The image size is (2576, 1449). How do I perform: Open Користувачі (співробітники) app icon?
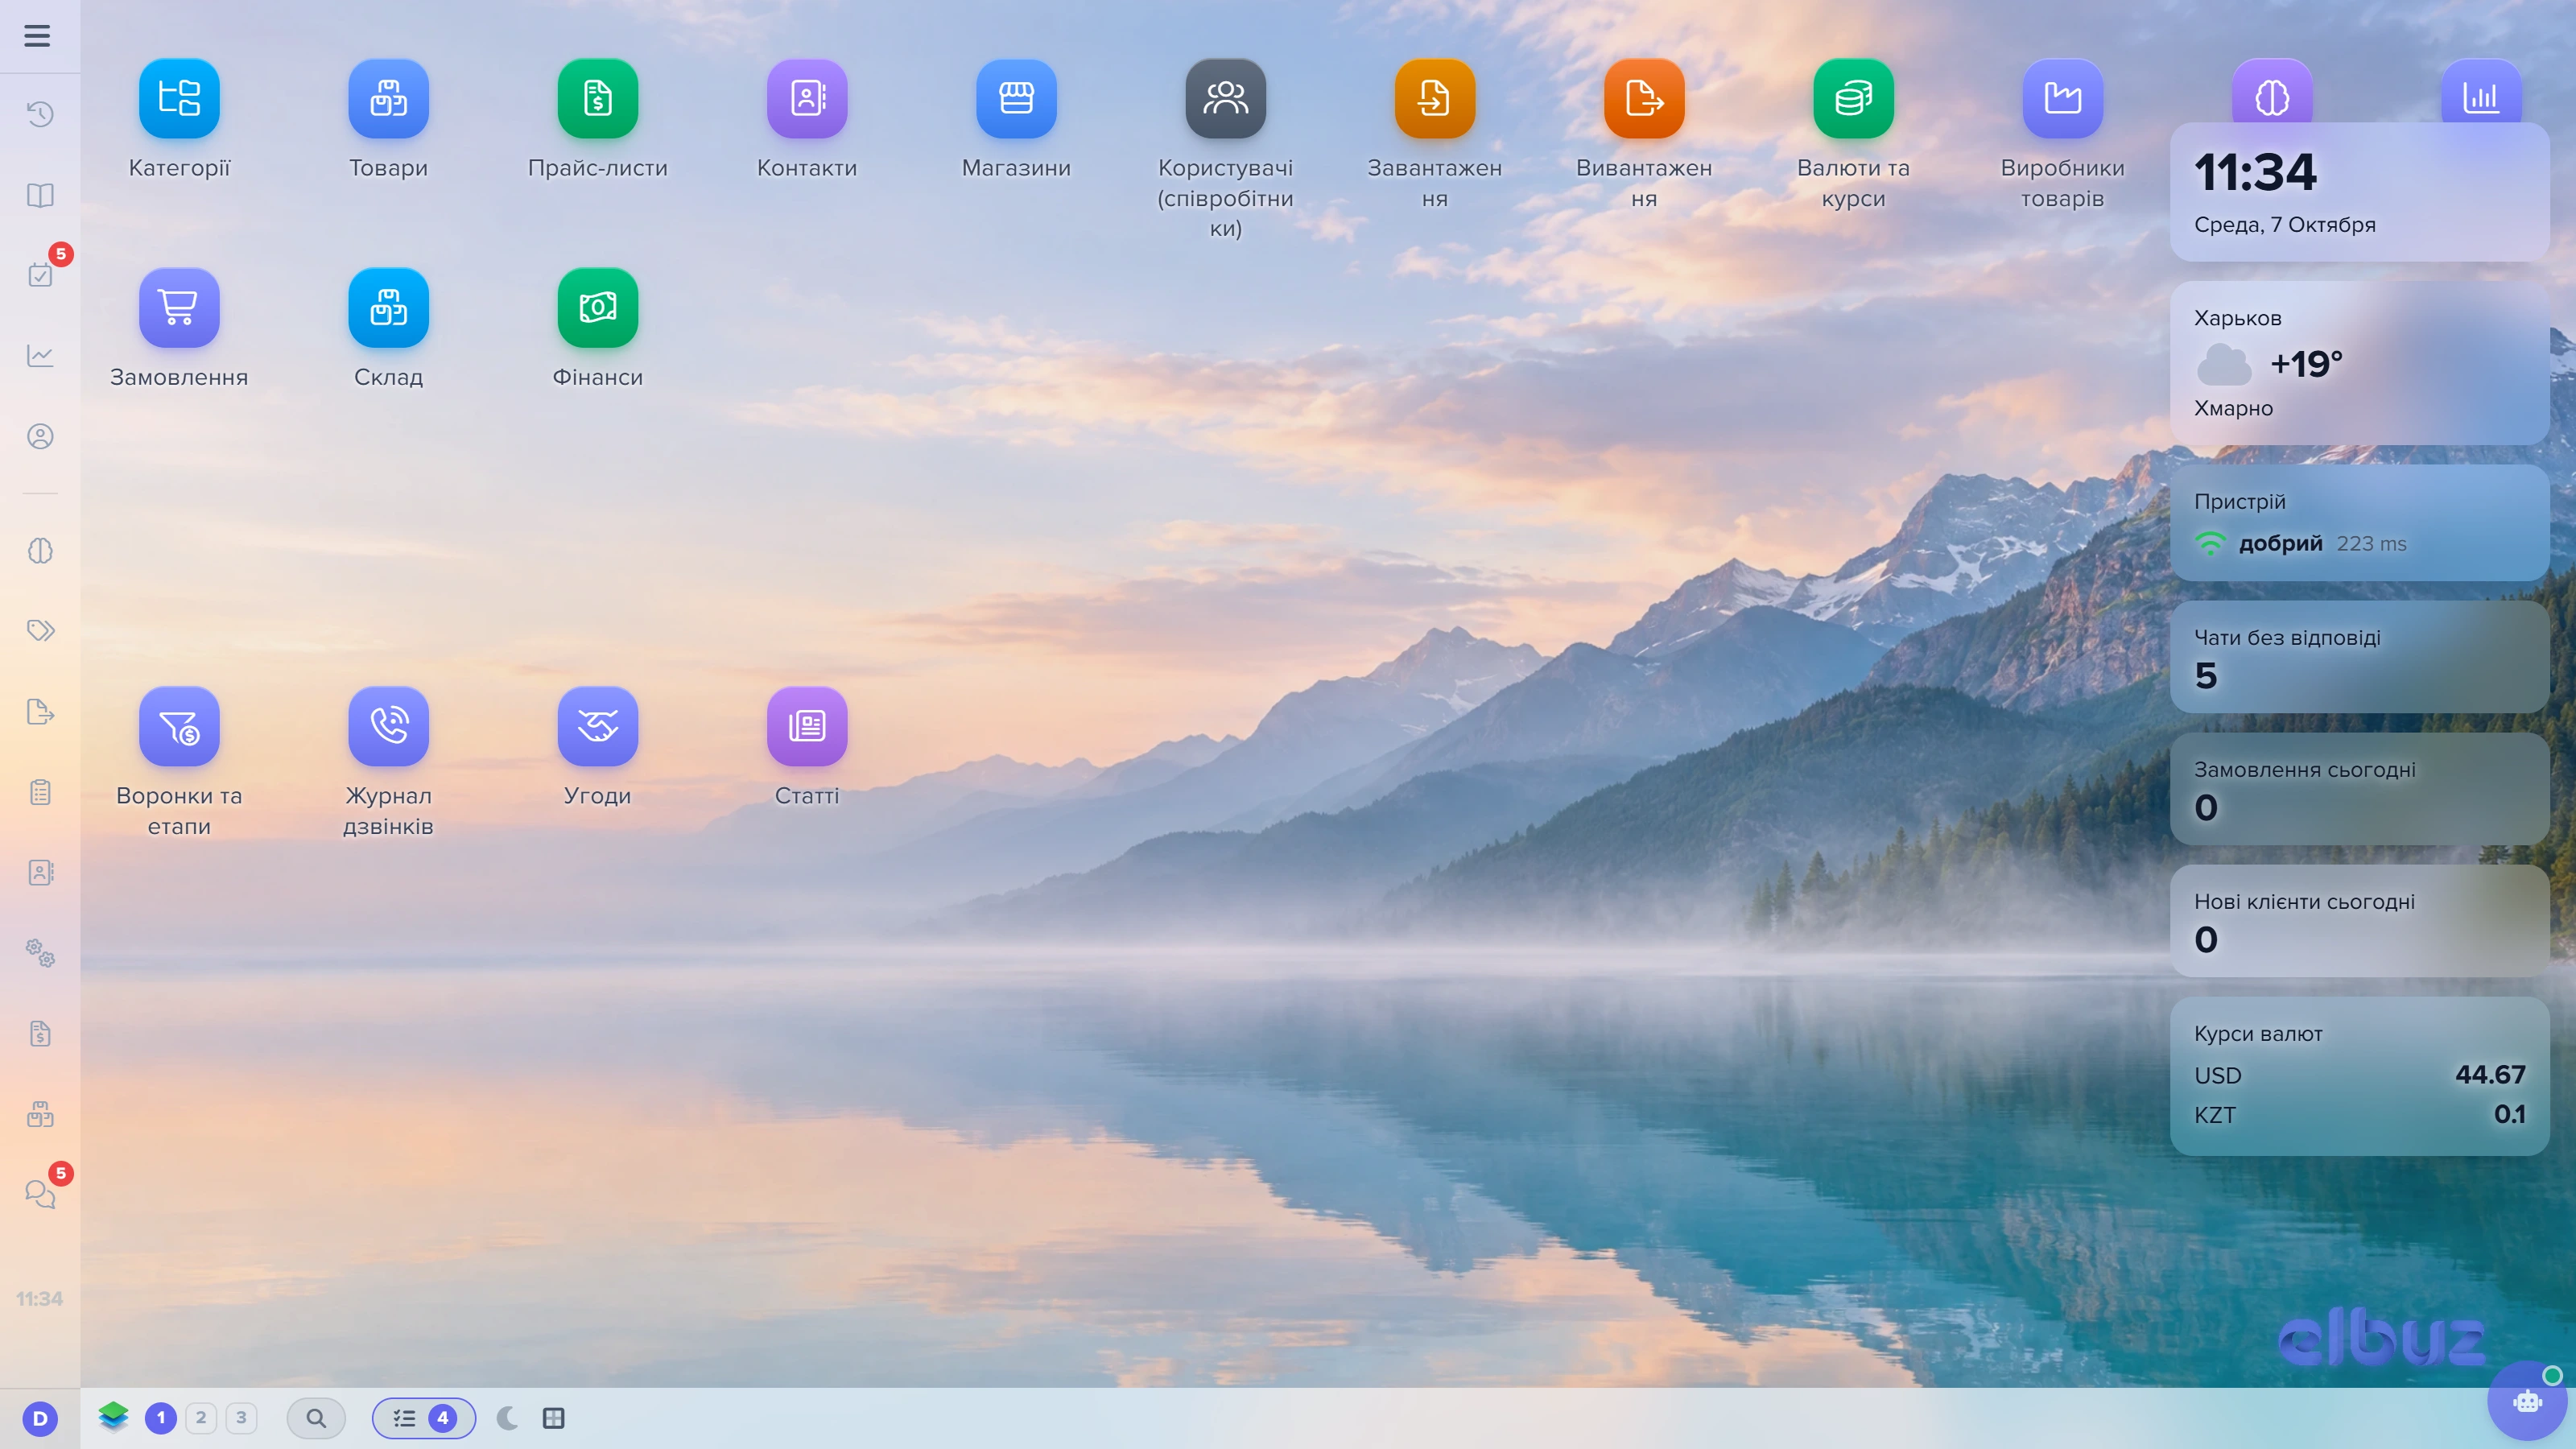point(1226,98)
